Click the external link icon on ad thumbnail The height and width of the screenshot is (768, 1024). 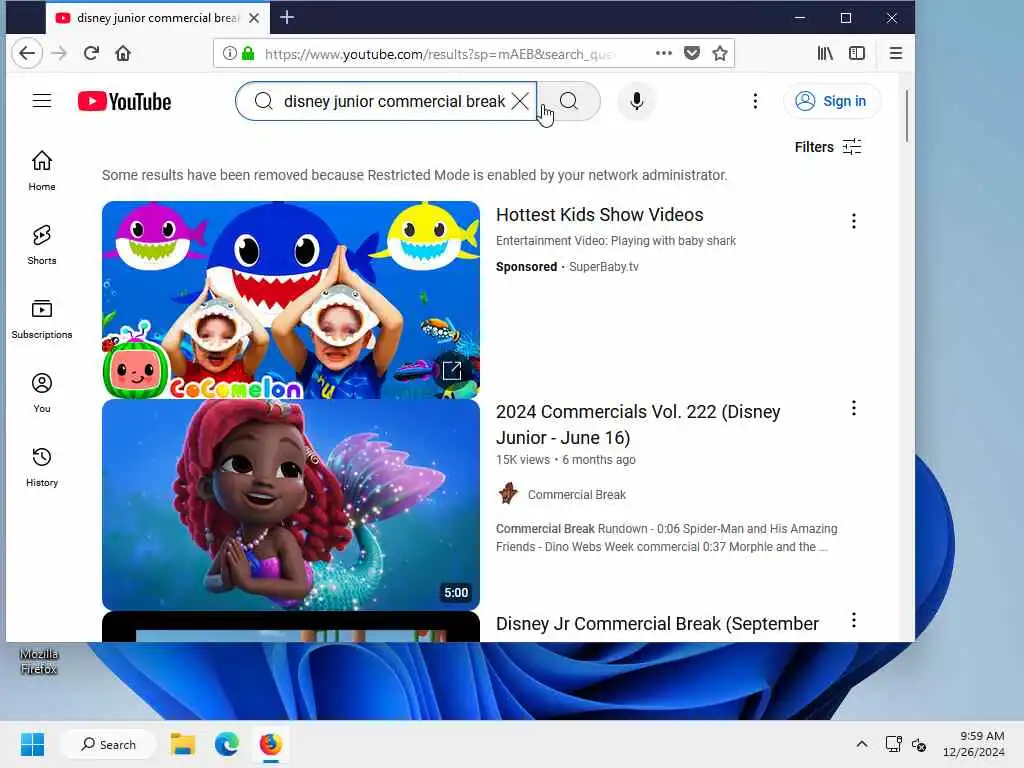click(452, 371)
